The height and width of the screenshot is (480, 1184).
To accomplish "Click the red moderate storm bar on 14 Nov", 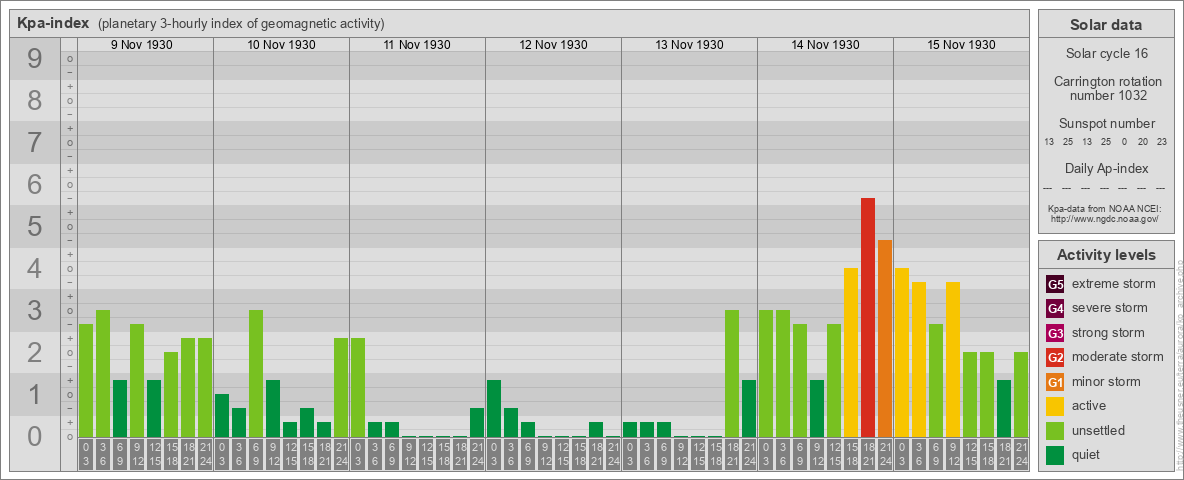I will pyautogui.click(x=868, y=317).
